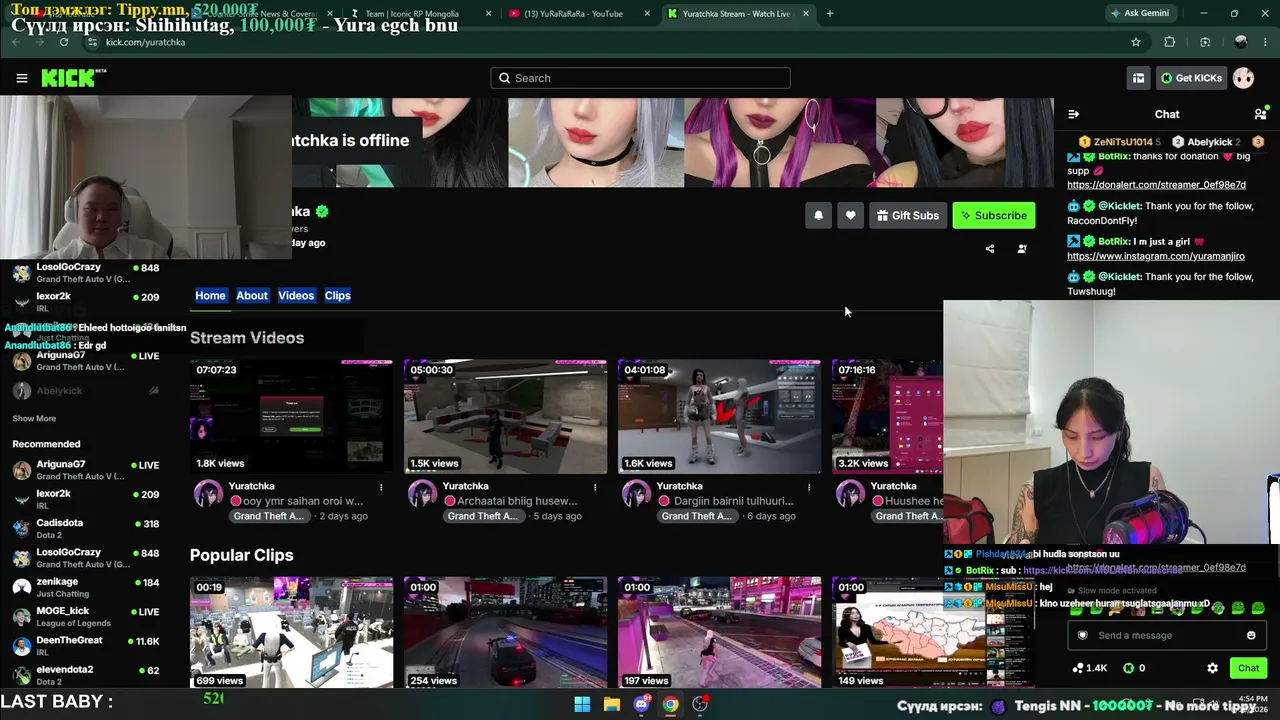Open the 197 views popular clip
The image size is (1280, 720).
pos(719,633)
